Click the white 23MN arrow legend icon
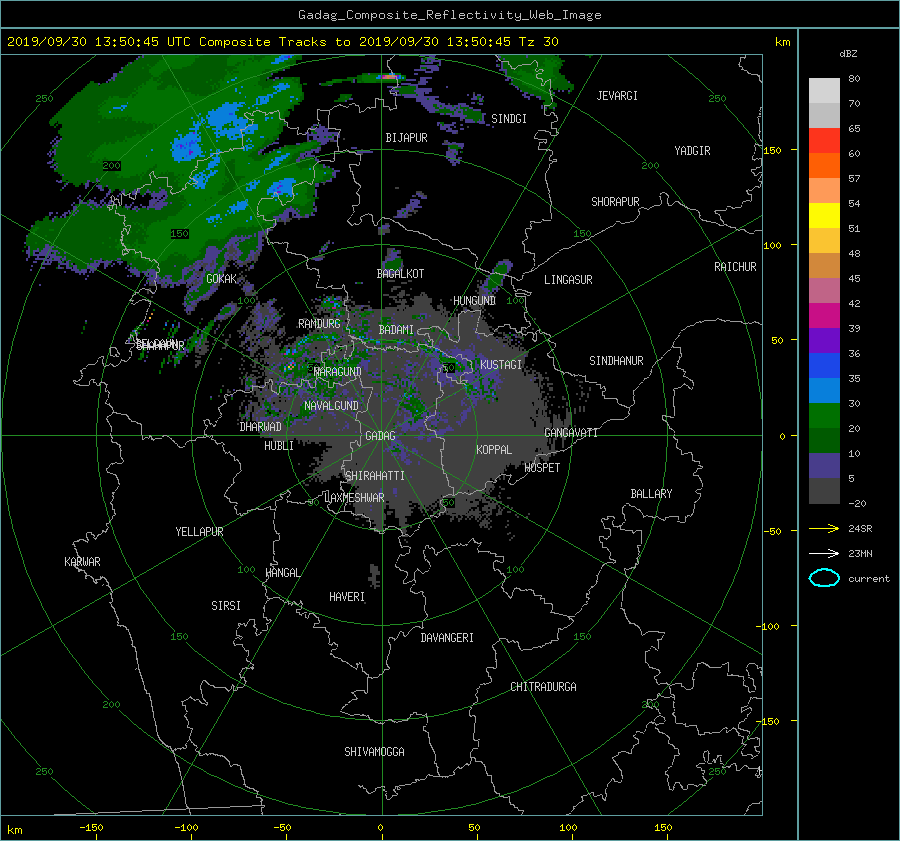This screenshot has height=841, width=900. click(824, 553)
